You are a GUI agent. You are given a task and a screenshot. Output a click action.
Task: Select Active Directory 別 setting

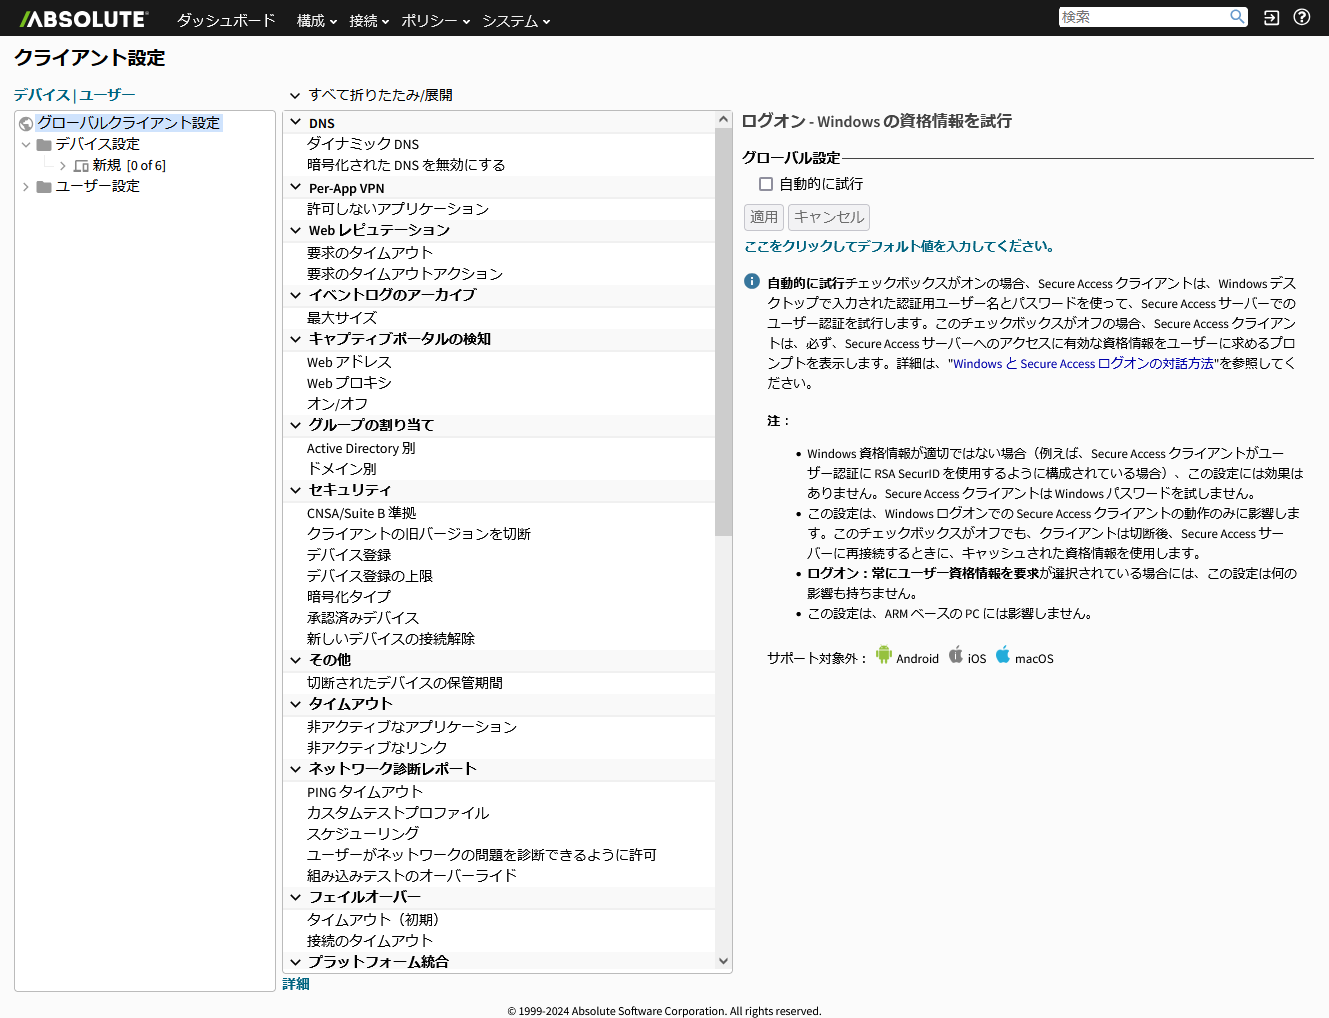pos(361,448)
